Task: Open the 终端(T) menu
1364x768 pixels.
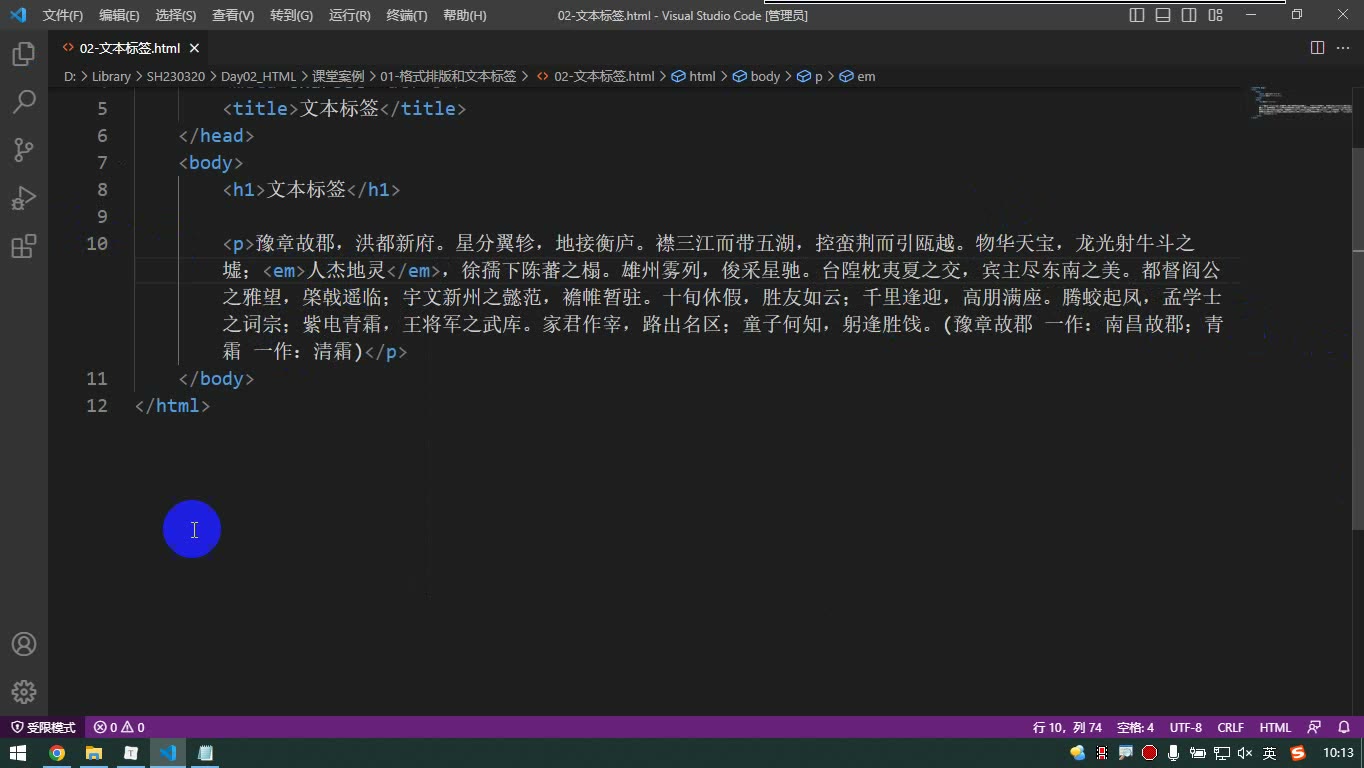Action: coord(407,15)
